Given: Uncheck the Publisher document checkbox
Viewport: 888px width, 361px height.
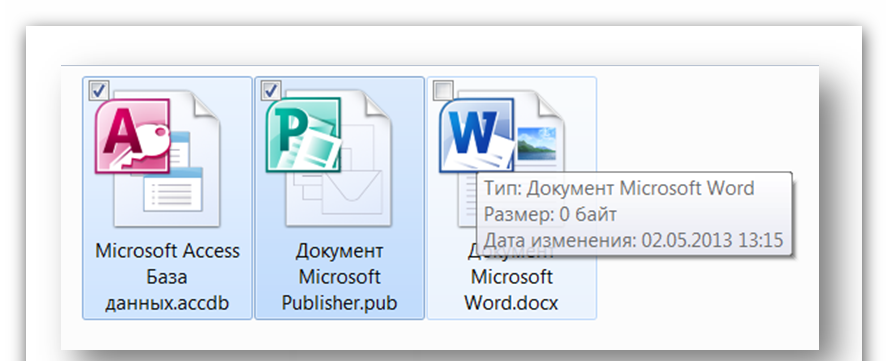Looking at the screenshot, I should point(271,90).
